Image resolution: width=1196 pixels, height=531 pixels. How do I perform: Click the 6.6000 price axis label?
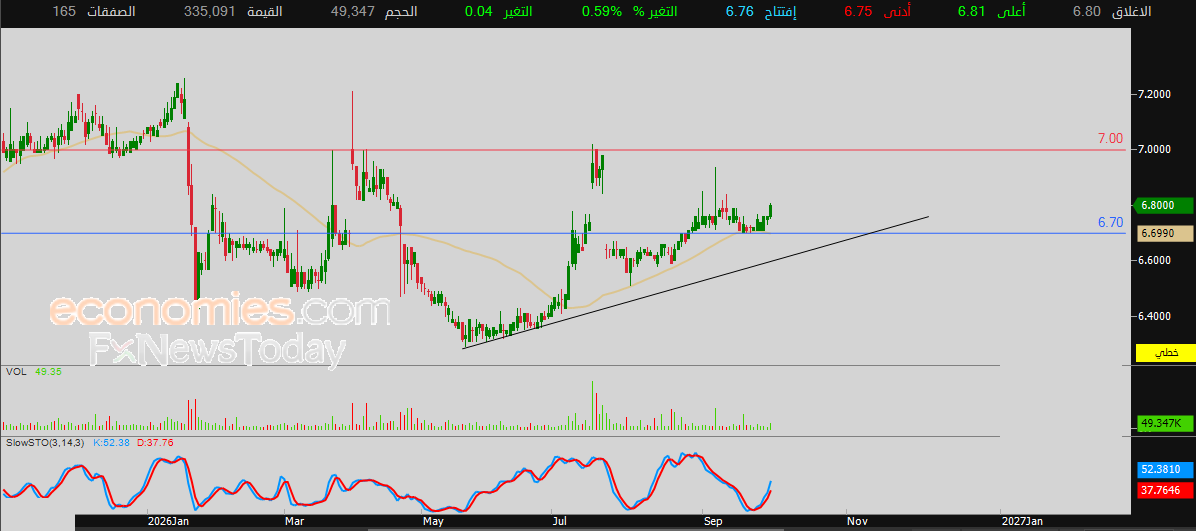pos(1154,260)
